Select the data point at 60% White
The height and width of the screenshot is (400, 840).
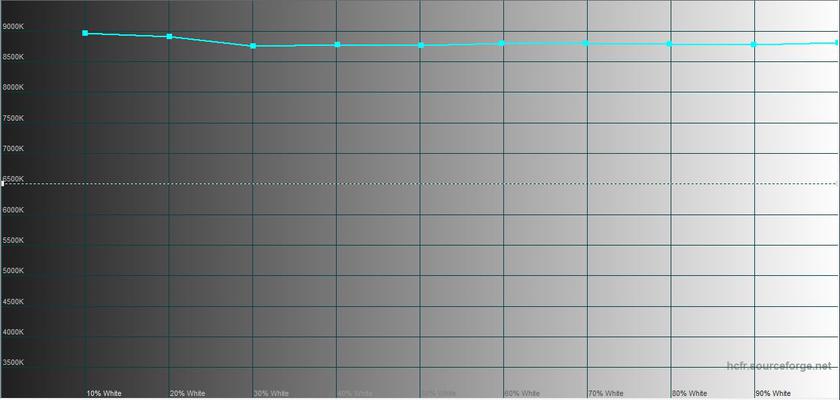502,43
